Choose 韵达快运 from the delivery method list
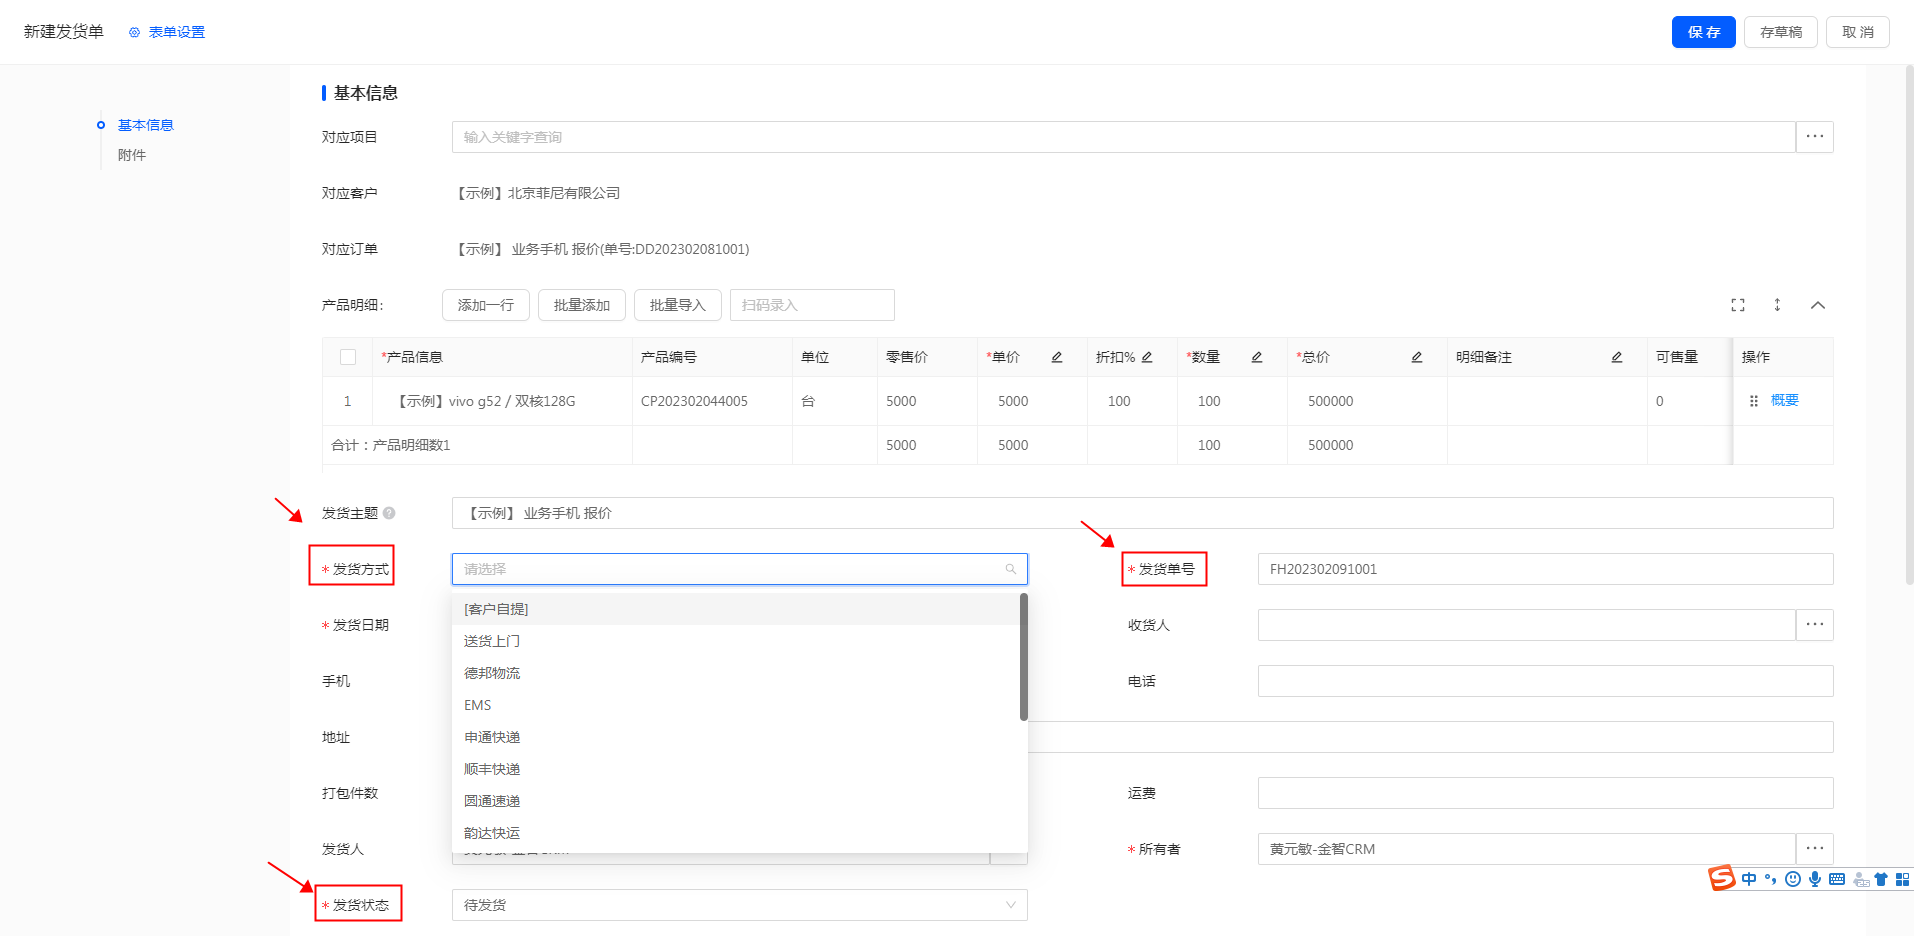The image size is (1914, 936). pos(735,833)
